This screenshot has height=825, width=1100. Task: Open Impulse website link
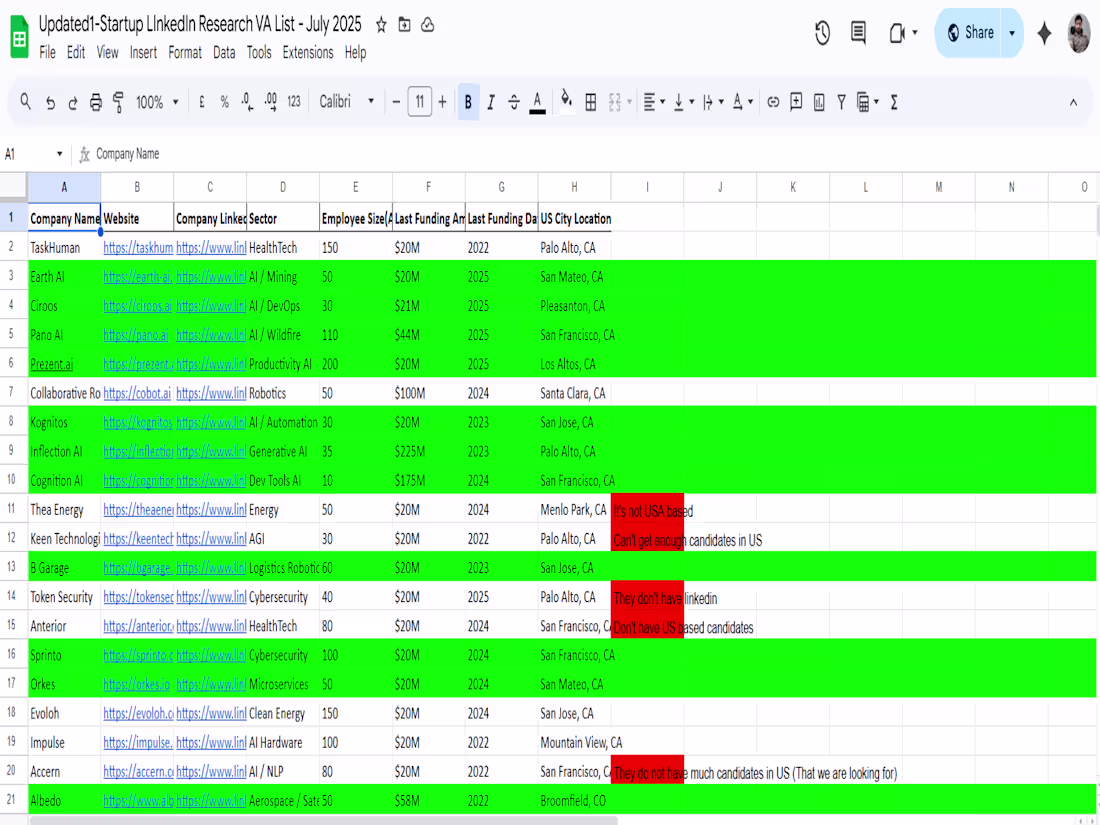(x=138, y=742)
